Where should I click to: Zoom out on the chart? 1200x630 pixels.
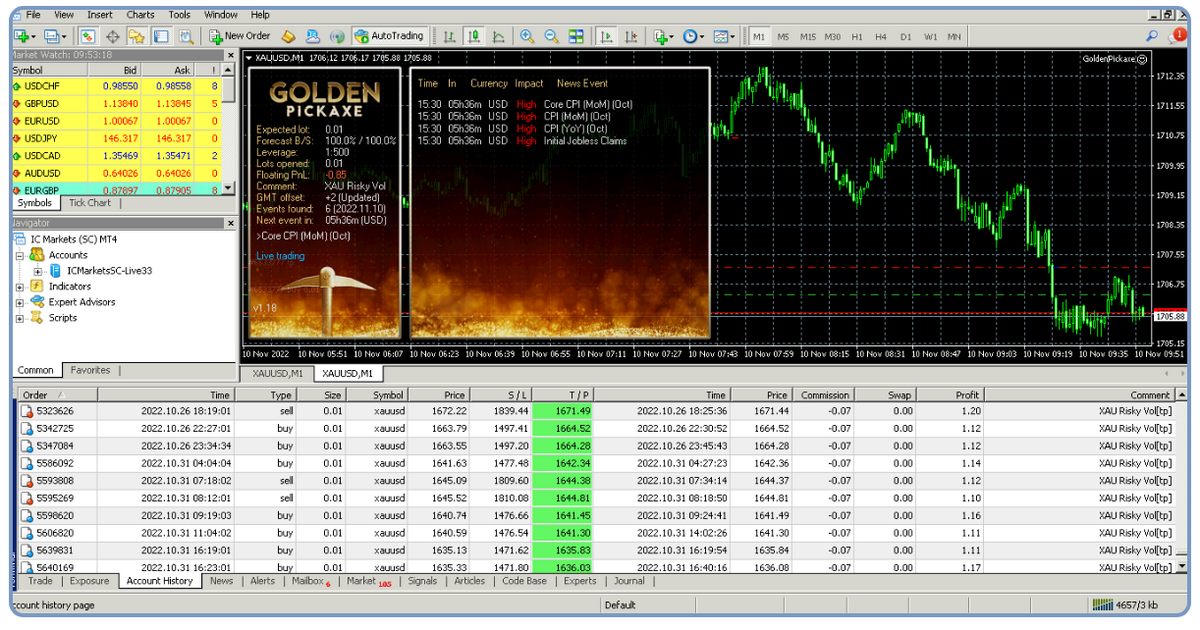click(549, 35)
